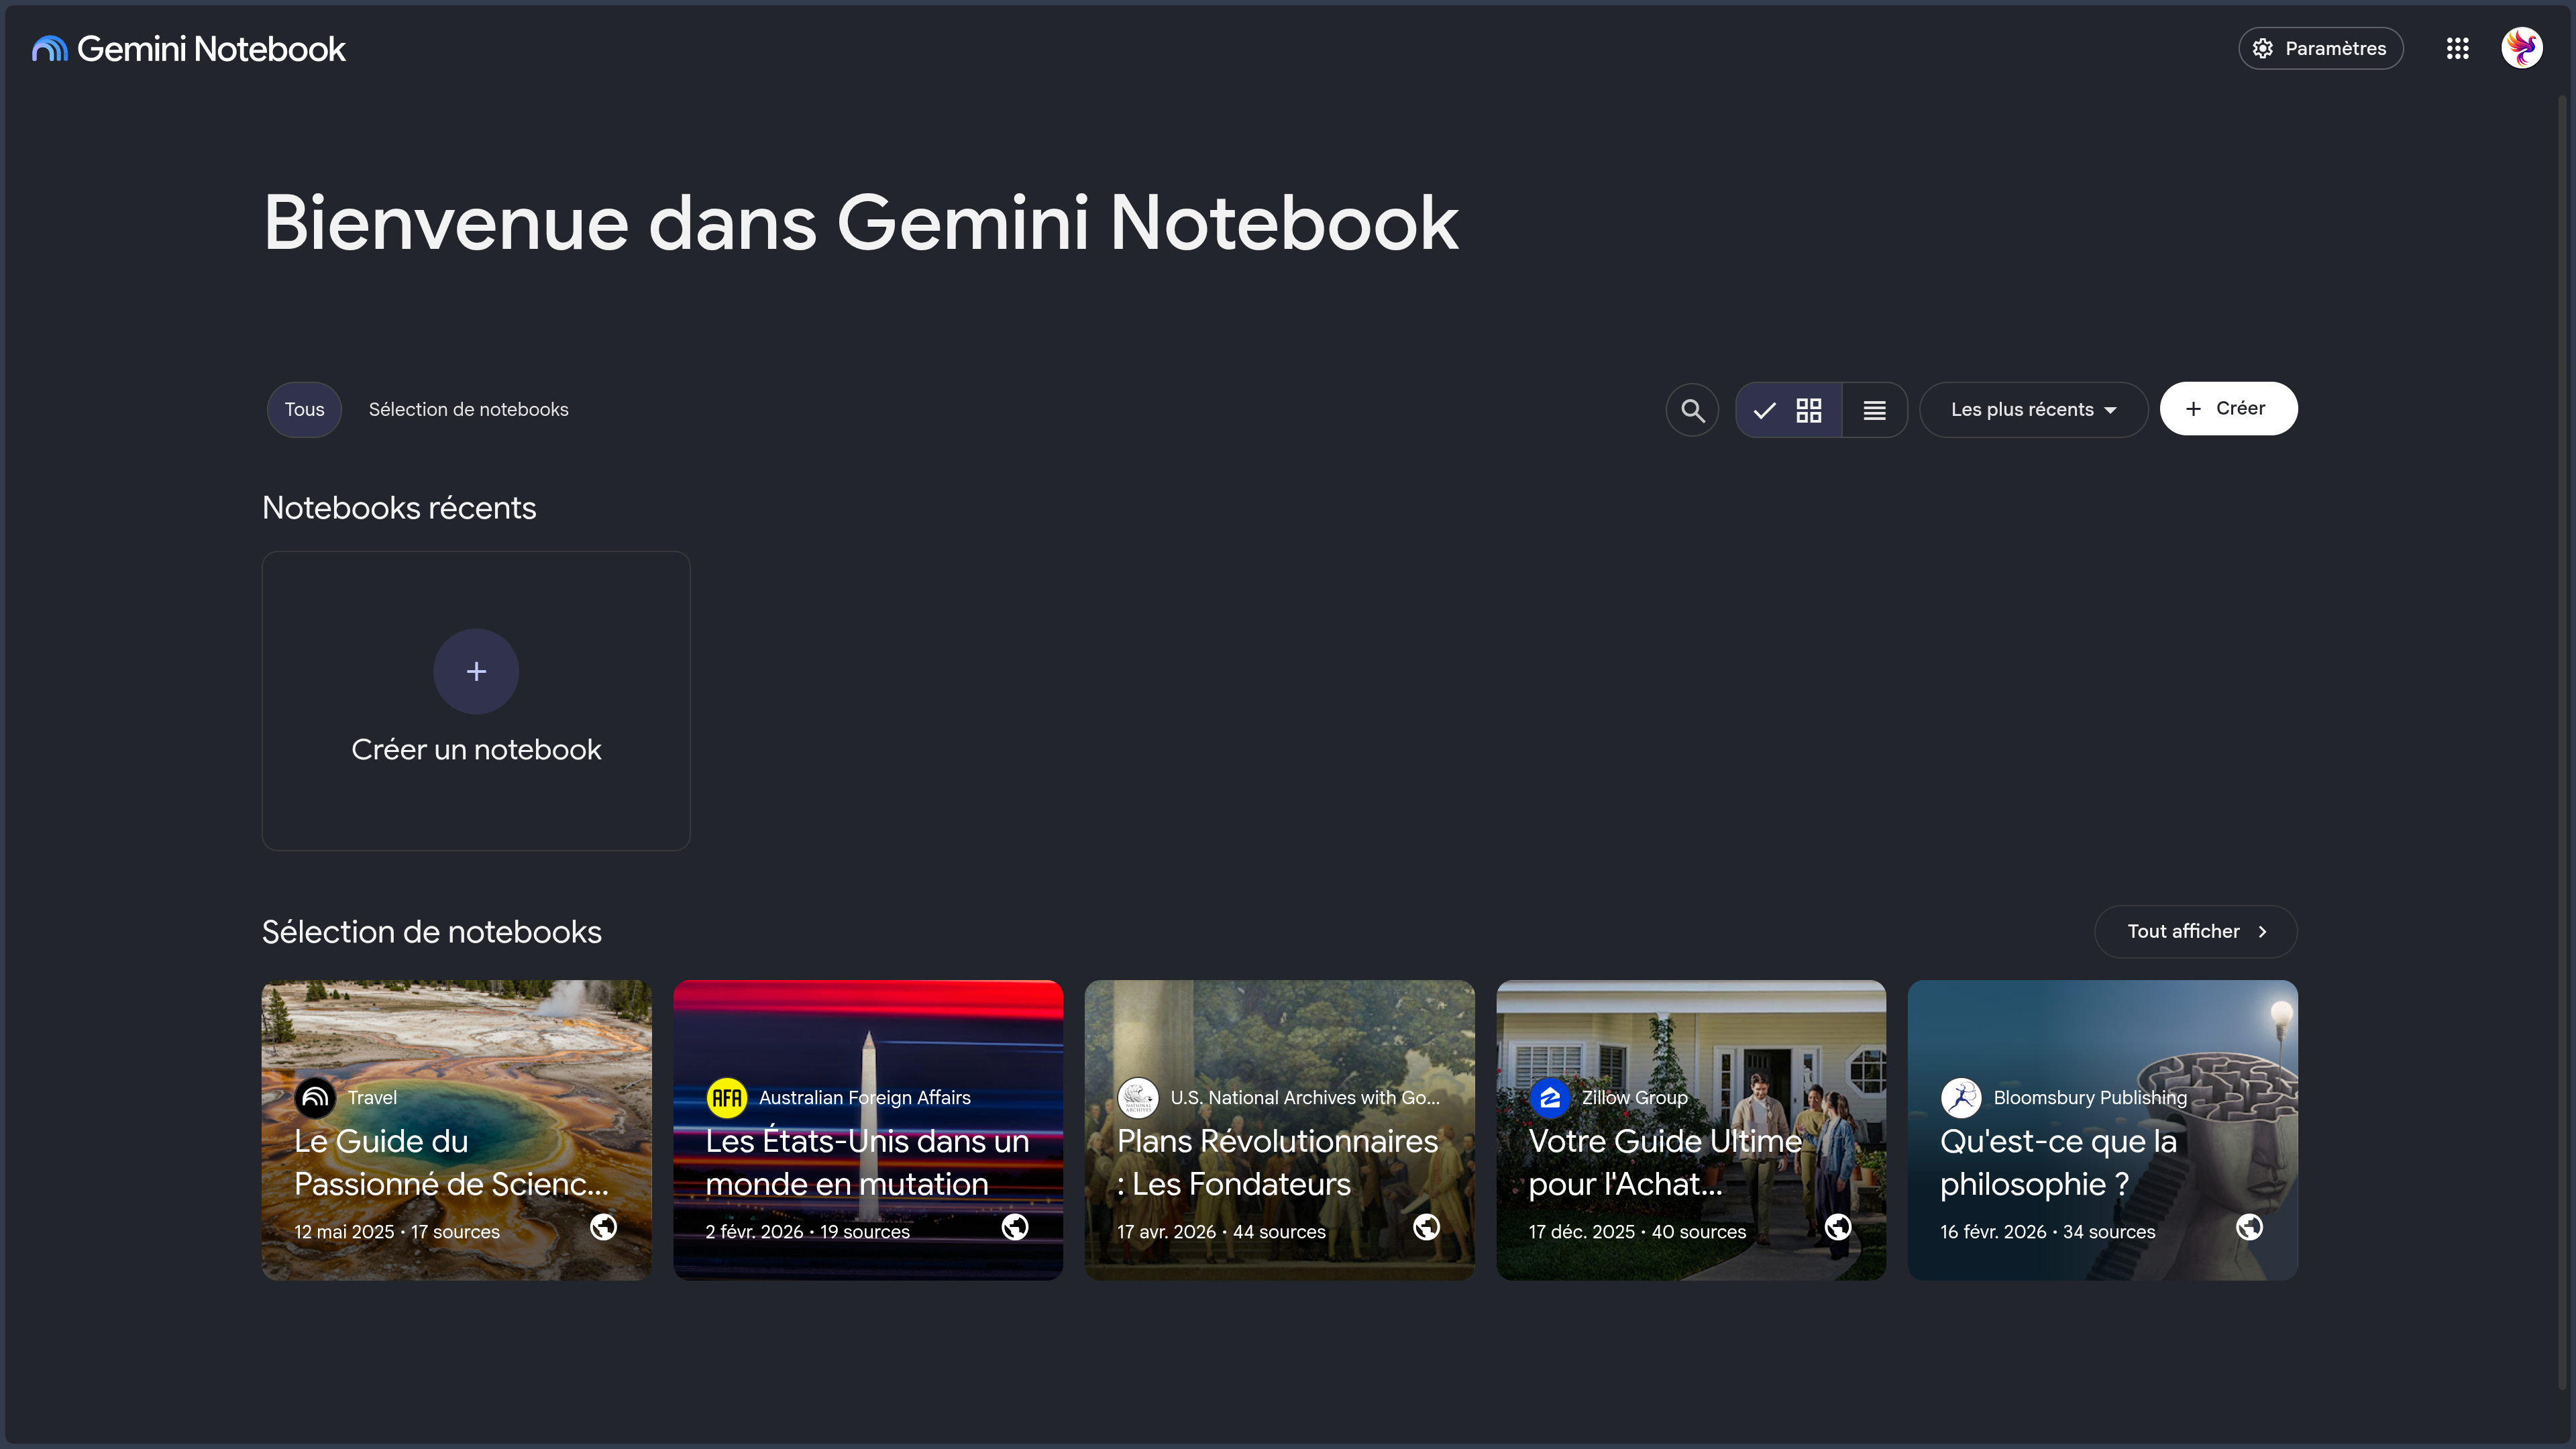Click the U.S. National Archives icon
The image size is (2576, 1449).
(1138, 1098)
